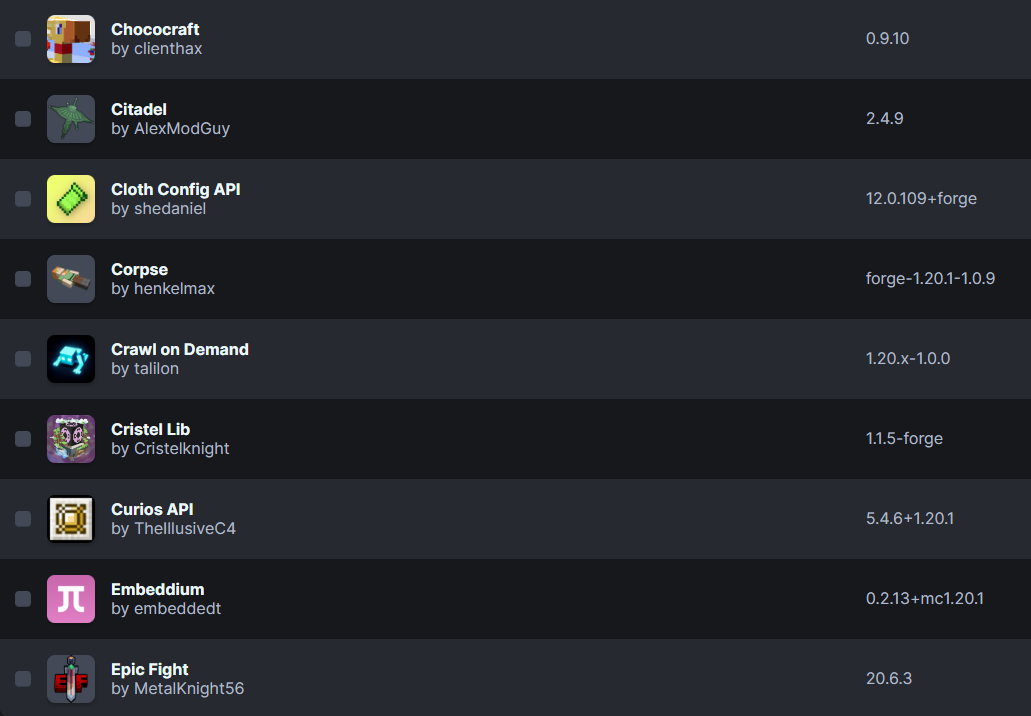1031x716 pixels.
Task: Click the Chococraft mod icon
Action: 71,39
